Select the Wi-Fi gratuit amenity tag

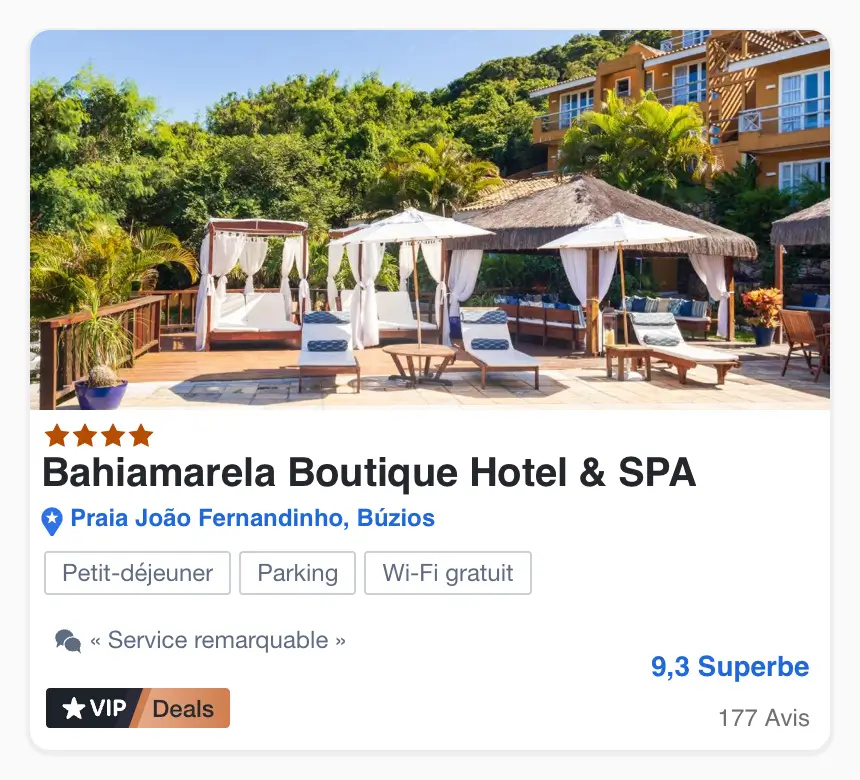click(448, 573)
